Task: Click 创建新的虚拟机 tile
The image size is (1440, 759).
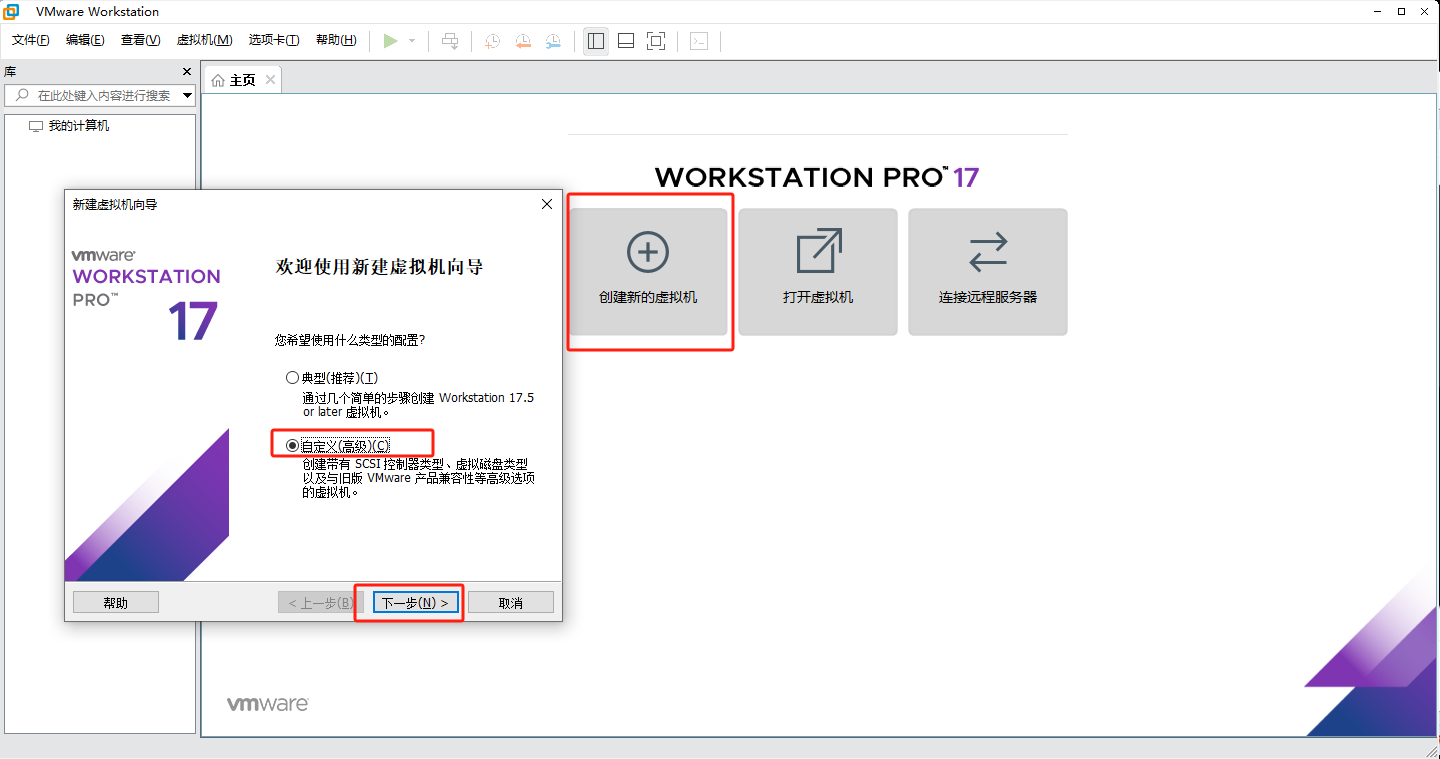Action: pos(648,271)
